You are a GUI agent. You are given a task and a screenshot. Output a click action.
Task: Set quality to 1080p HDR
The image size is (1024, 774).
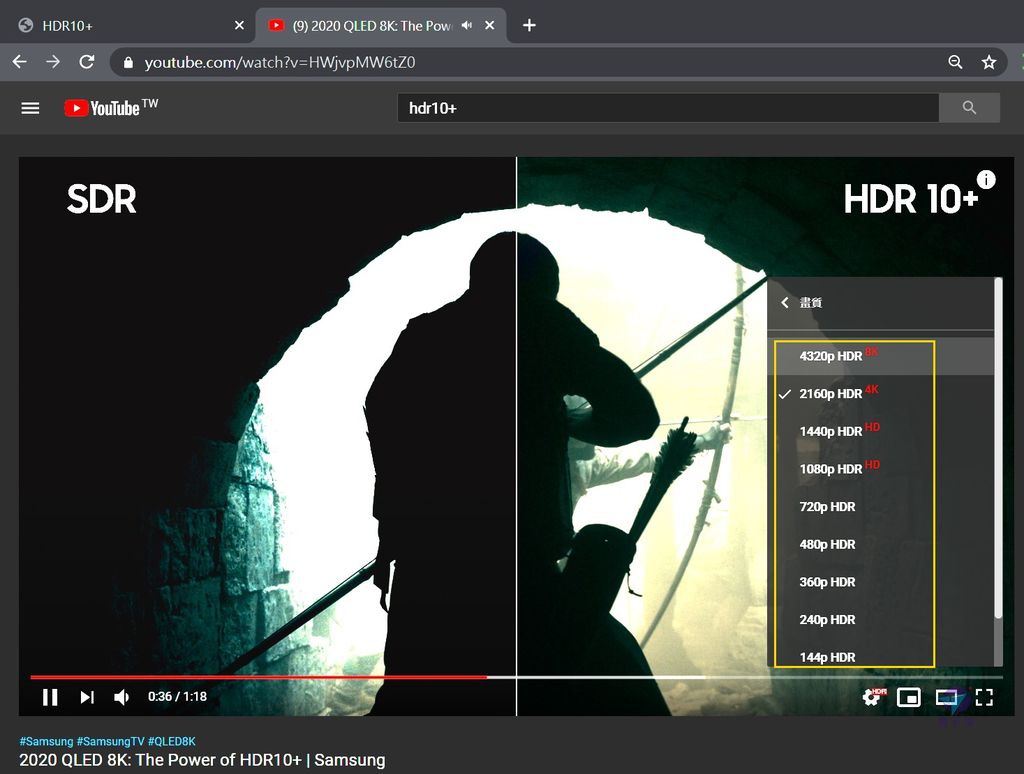(x=880, y=469)
